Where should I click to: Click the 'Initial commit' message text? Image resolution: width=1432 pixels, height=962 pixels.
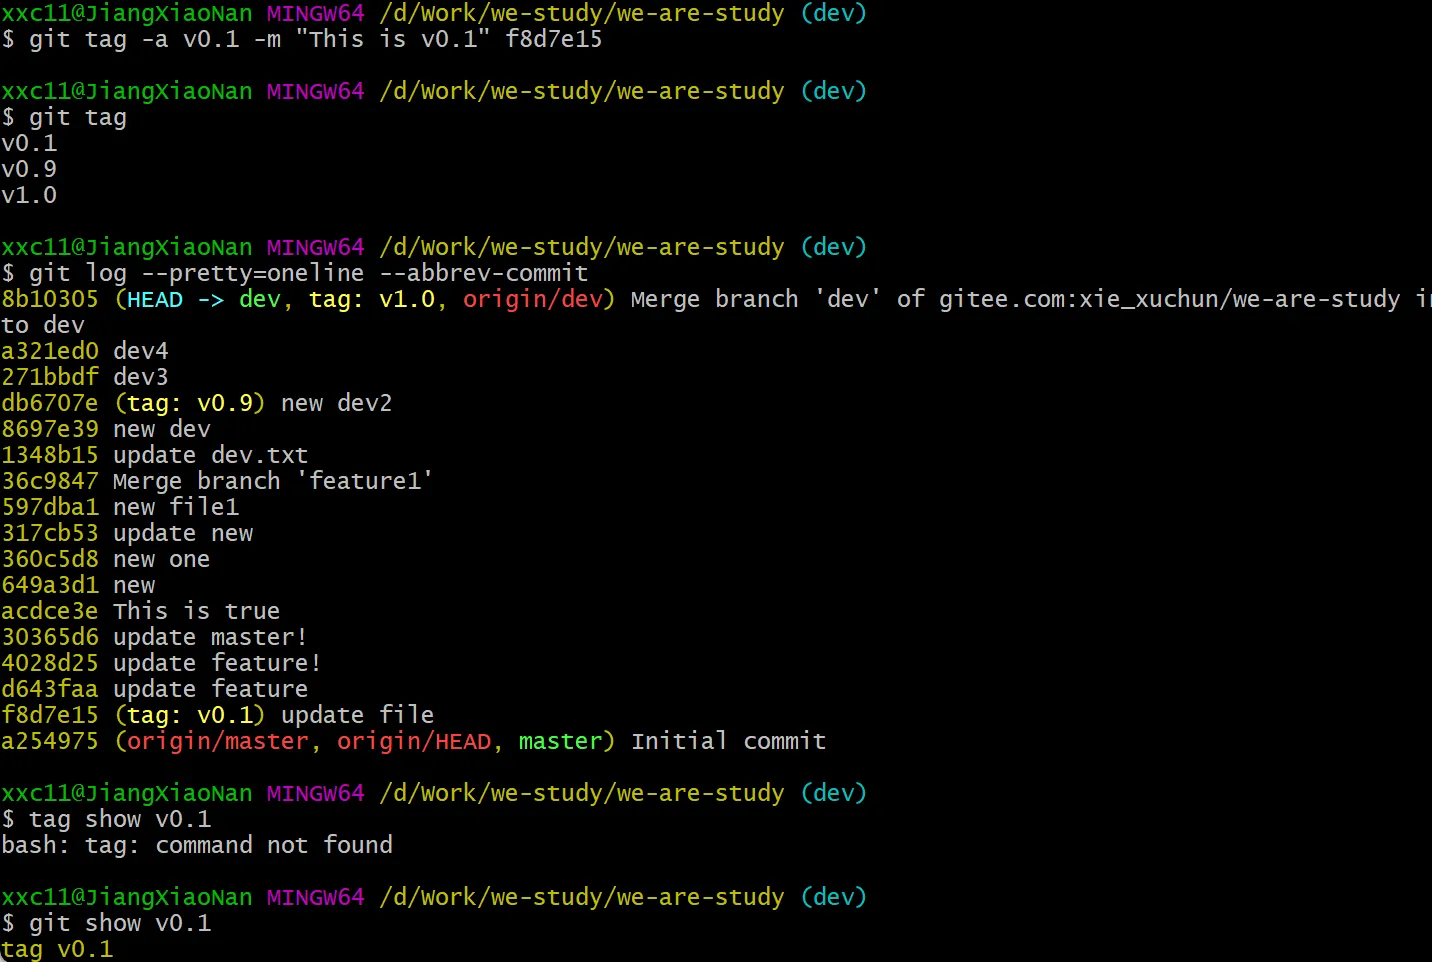tap(728, 741)
